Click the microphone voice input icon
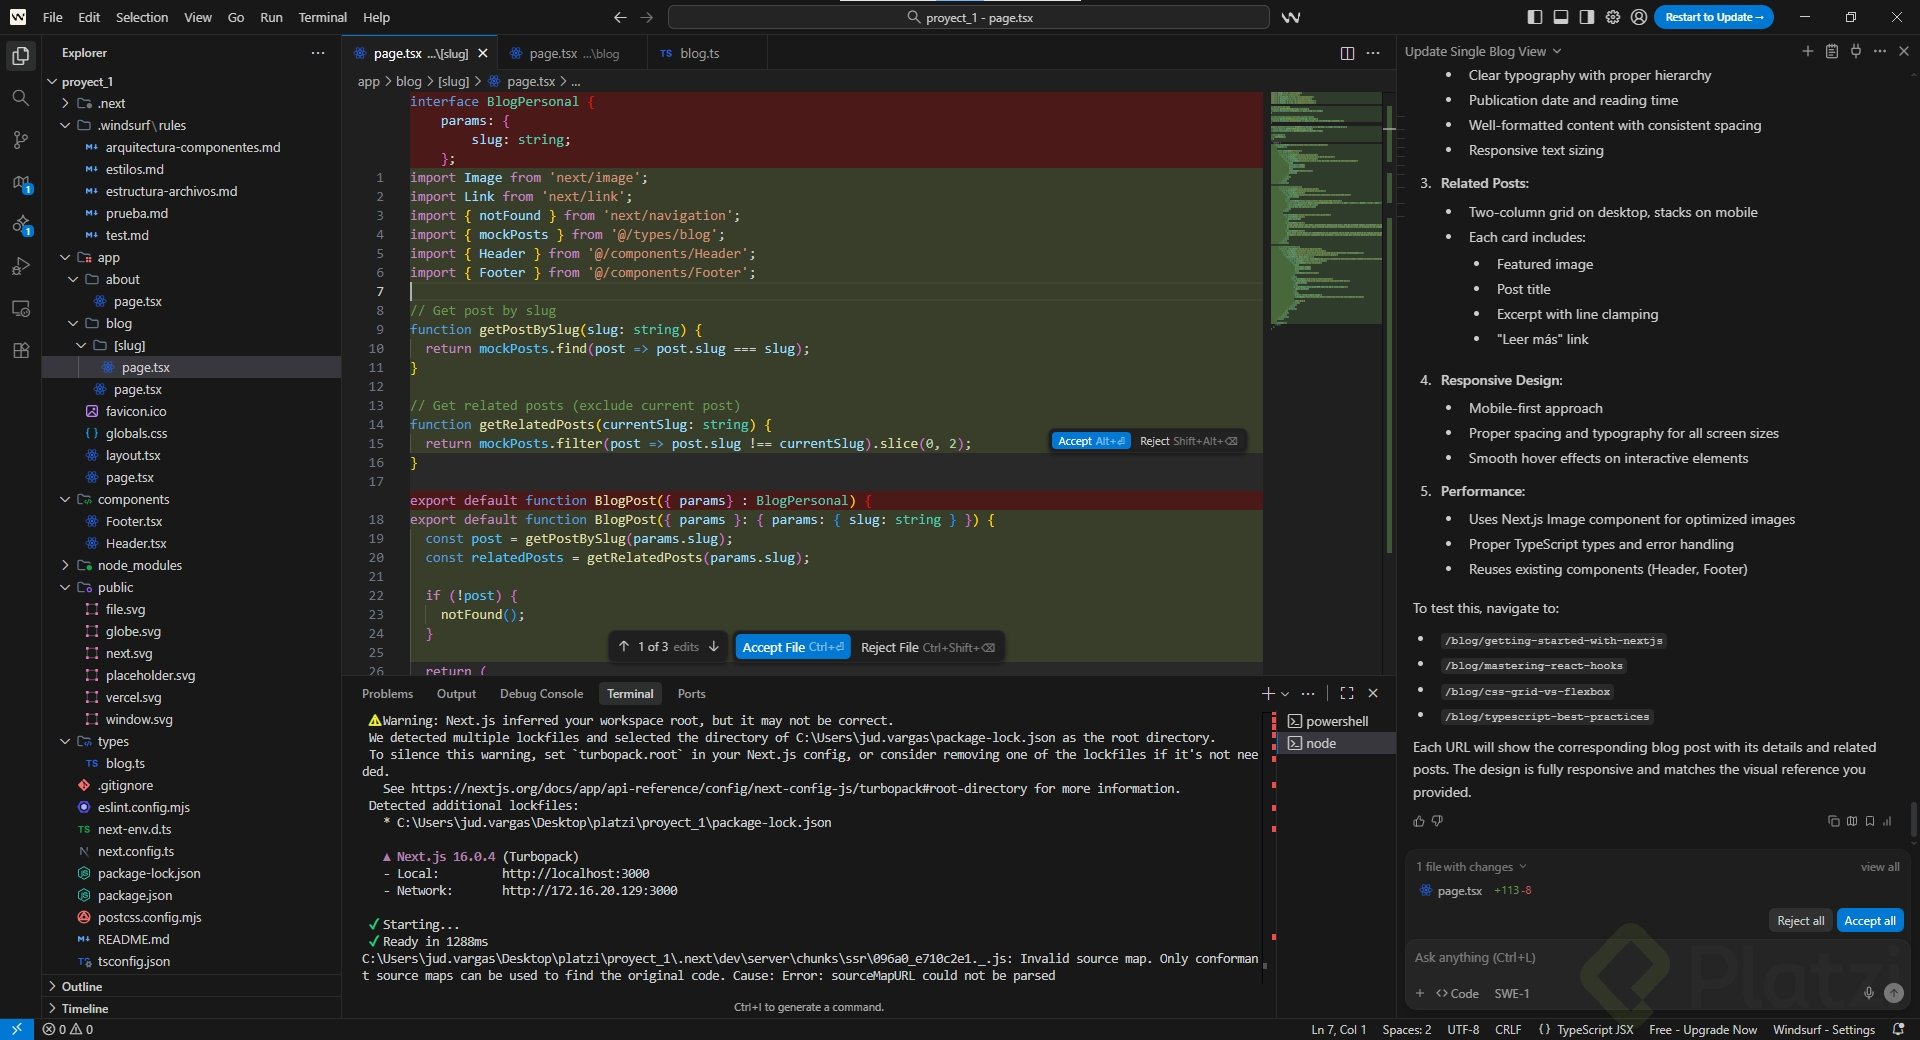 (x=1868, y=993)
